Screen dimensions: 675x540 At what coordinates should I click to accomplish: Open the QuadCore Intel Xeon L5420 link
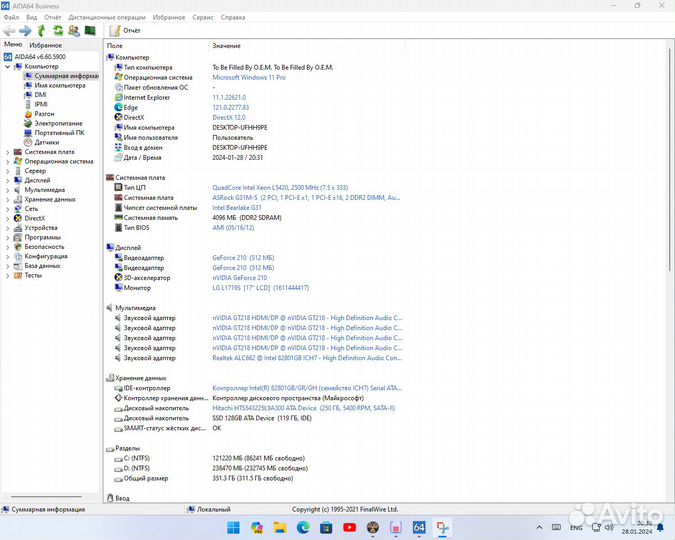click(x=280, y=188)
